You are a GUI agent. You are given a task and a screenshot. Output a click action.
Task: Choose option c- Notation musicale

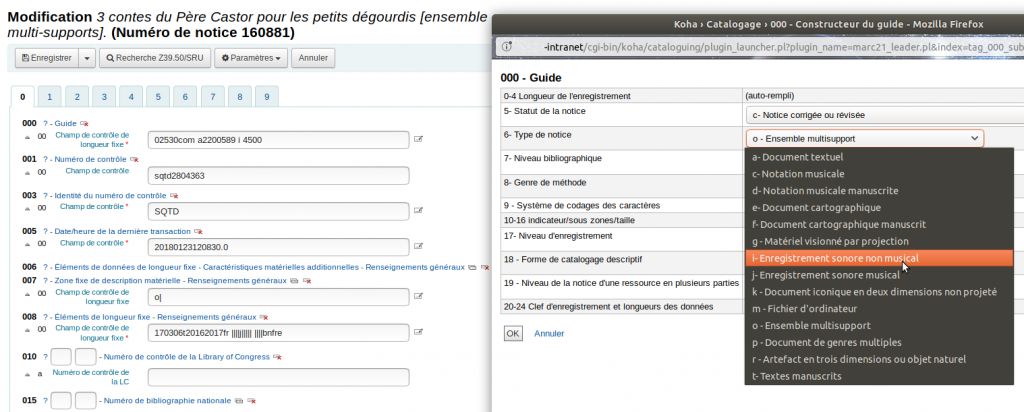(x=879, y=174)
